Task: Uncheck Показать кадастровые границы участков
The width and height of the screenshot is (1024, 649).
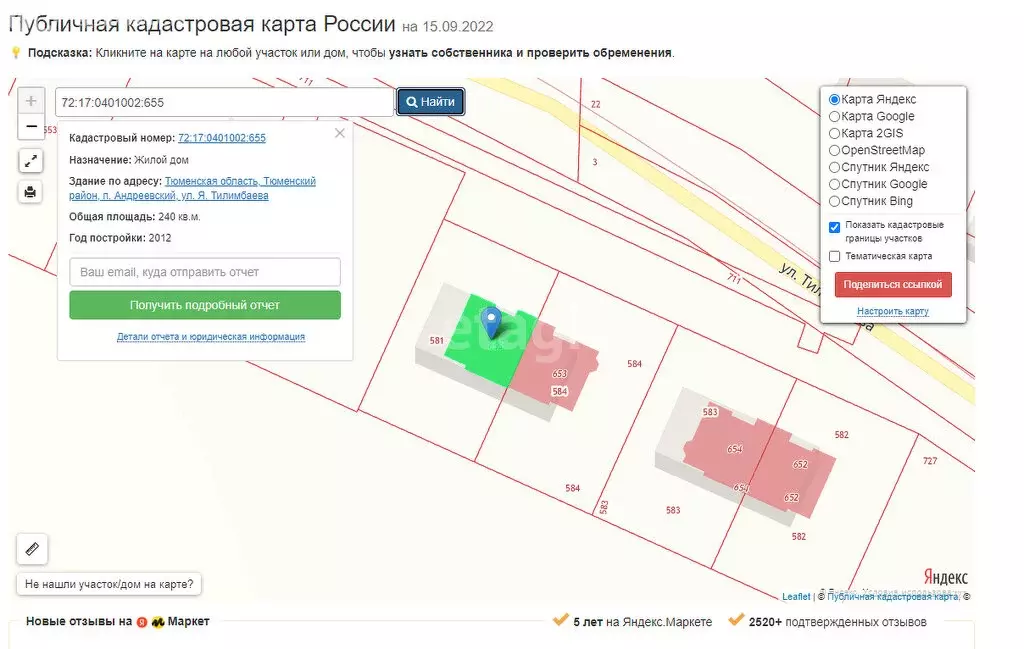Action: click(835, 227)
